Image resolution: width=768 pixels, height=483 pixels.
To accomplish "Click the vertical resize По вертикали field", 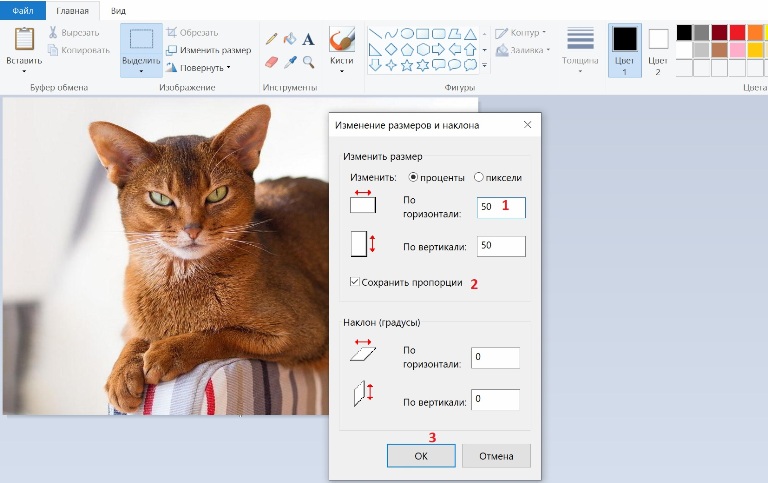I will coord(501,246).
